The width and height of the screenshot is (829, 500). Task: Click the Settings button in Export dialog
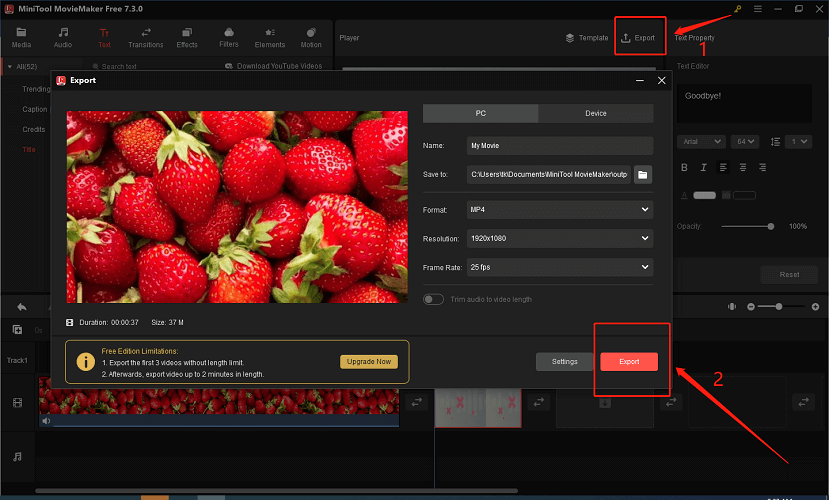click(565, 362)
